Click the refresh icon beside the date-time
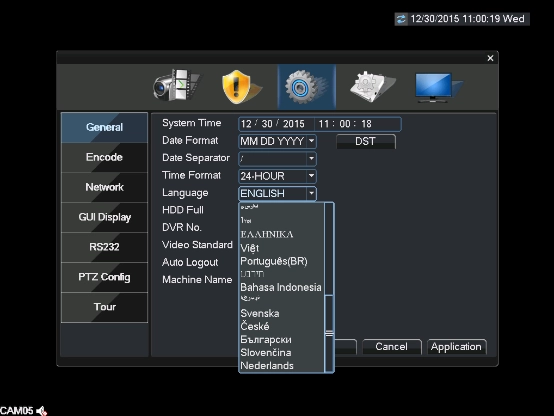 click(401, 19)
